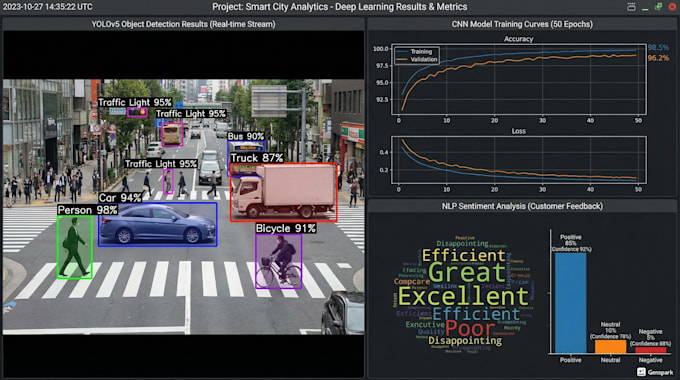This screenshot has height=380, width=680.
Task: Click the yellow Disappointing word below Poor
Action: point(465,341)
